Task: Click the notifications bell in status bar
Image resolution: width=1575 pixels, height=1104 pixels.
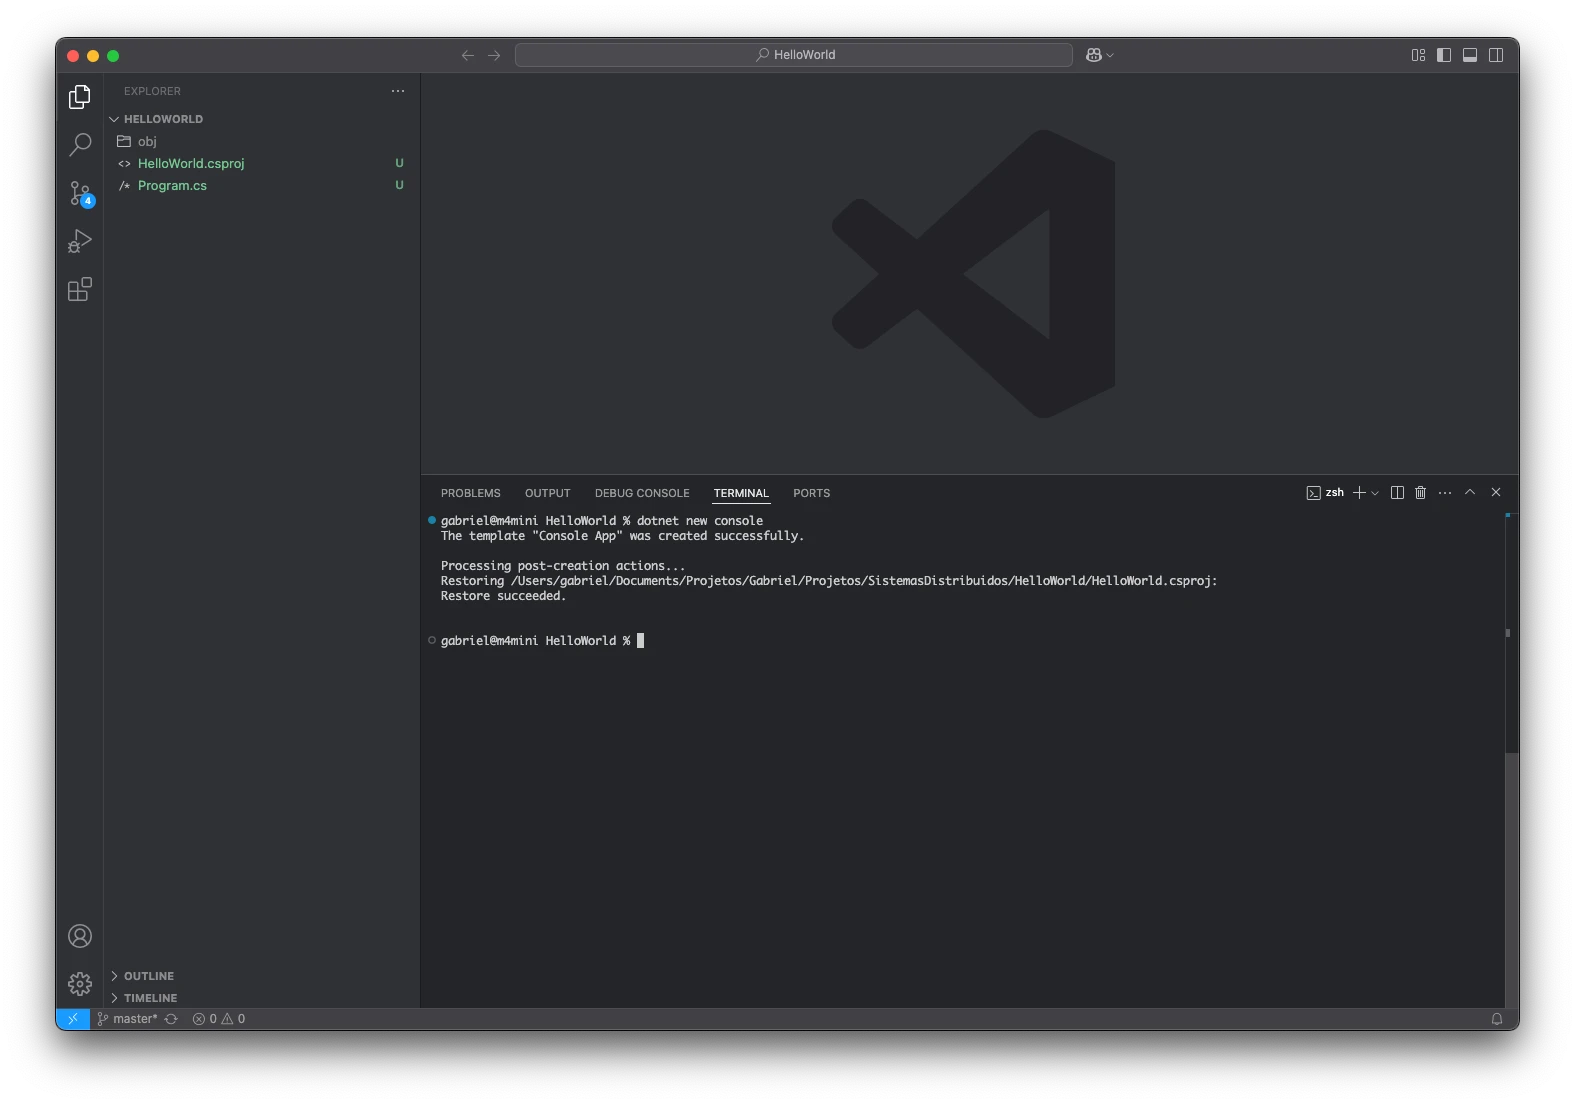Action: 1497,1019
